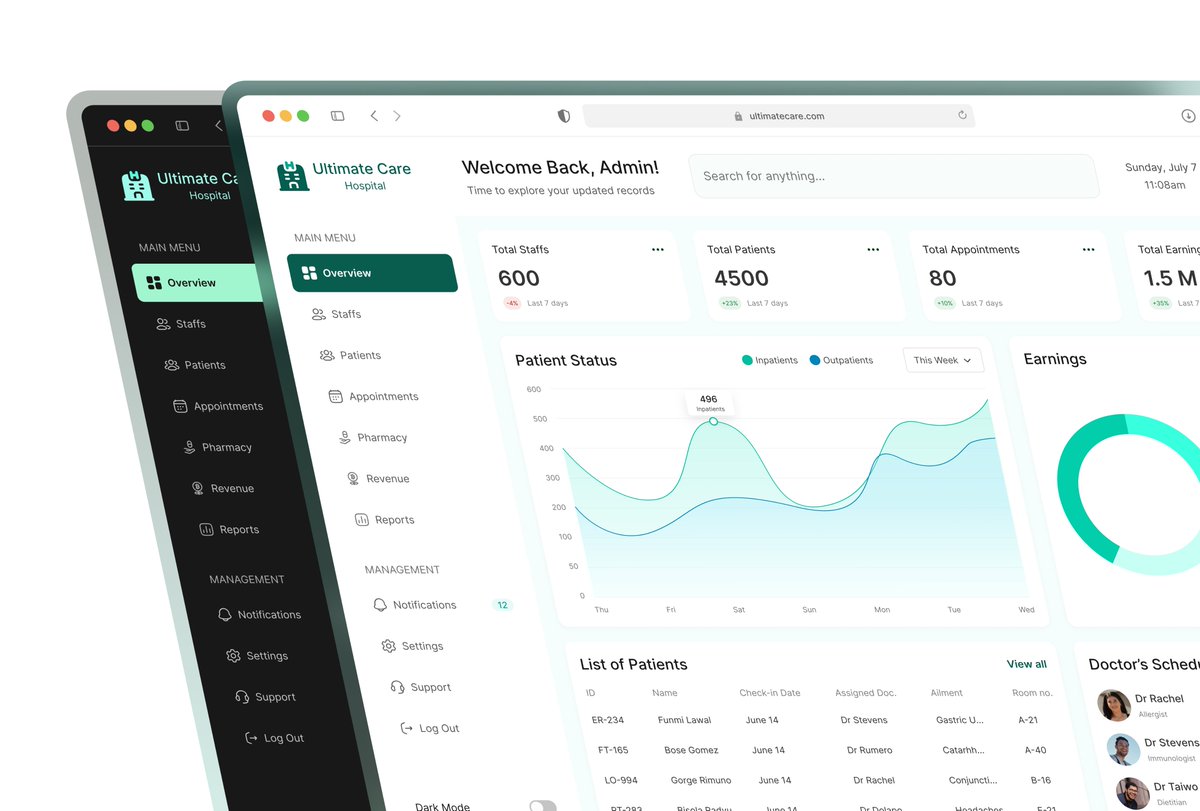Click Revenue icon in the dark window
The height and width of the screenshot is (811, 1200).
(x=198, y=488)
